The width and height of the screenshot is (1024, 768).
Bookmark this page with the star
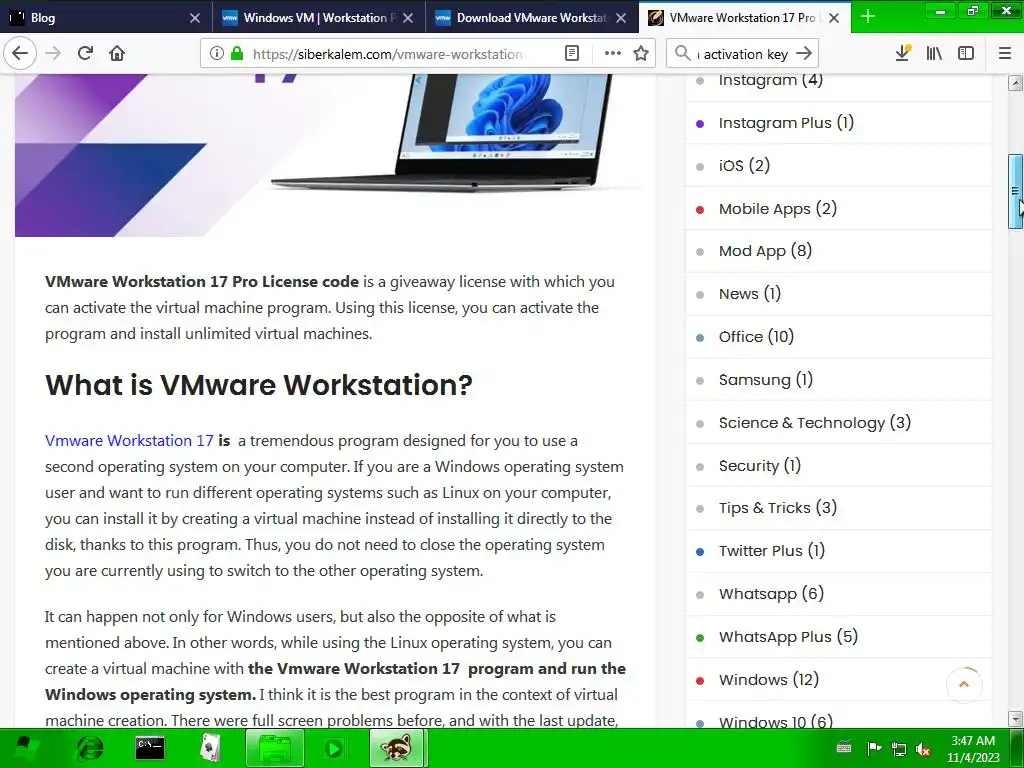tap(641, 54)
